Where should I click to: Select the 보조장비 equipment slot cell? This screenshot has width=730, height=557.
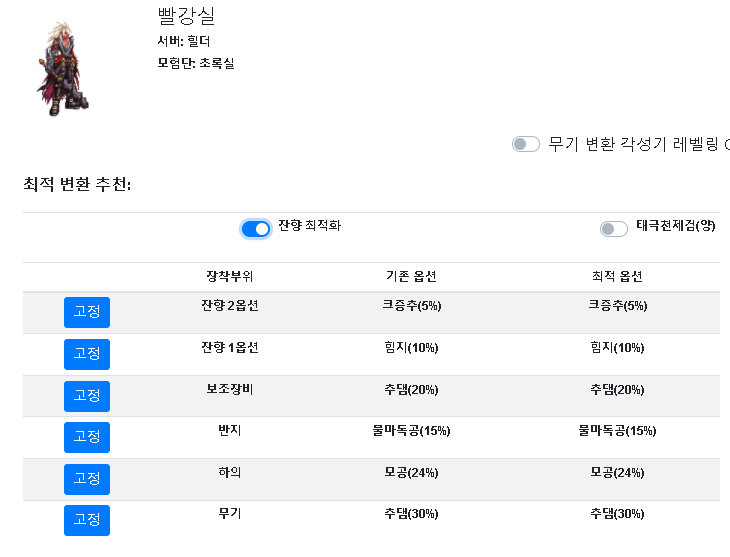230,389
